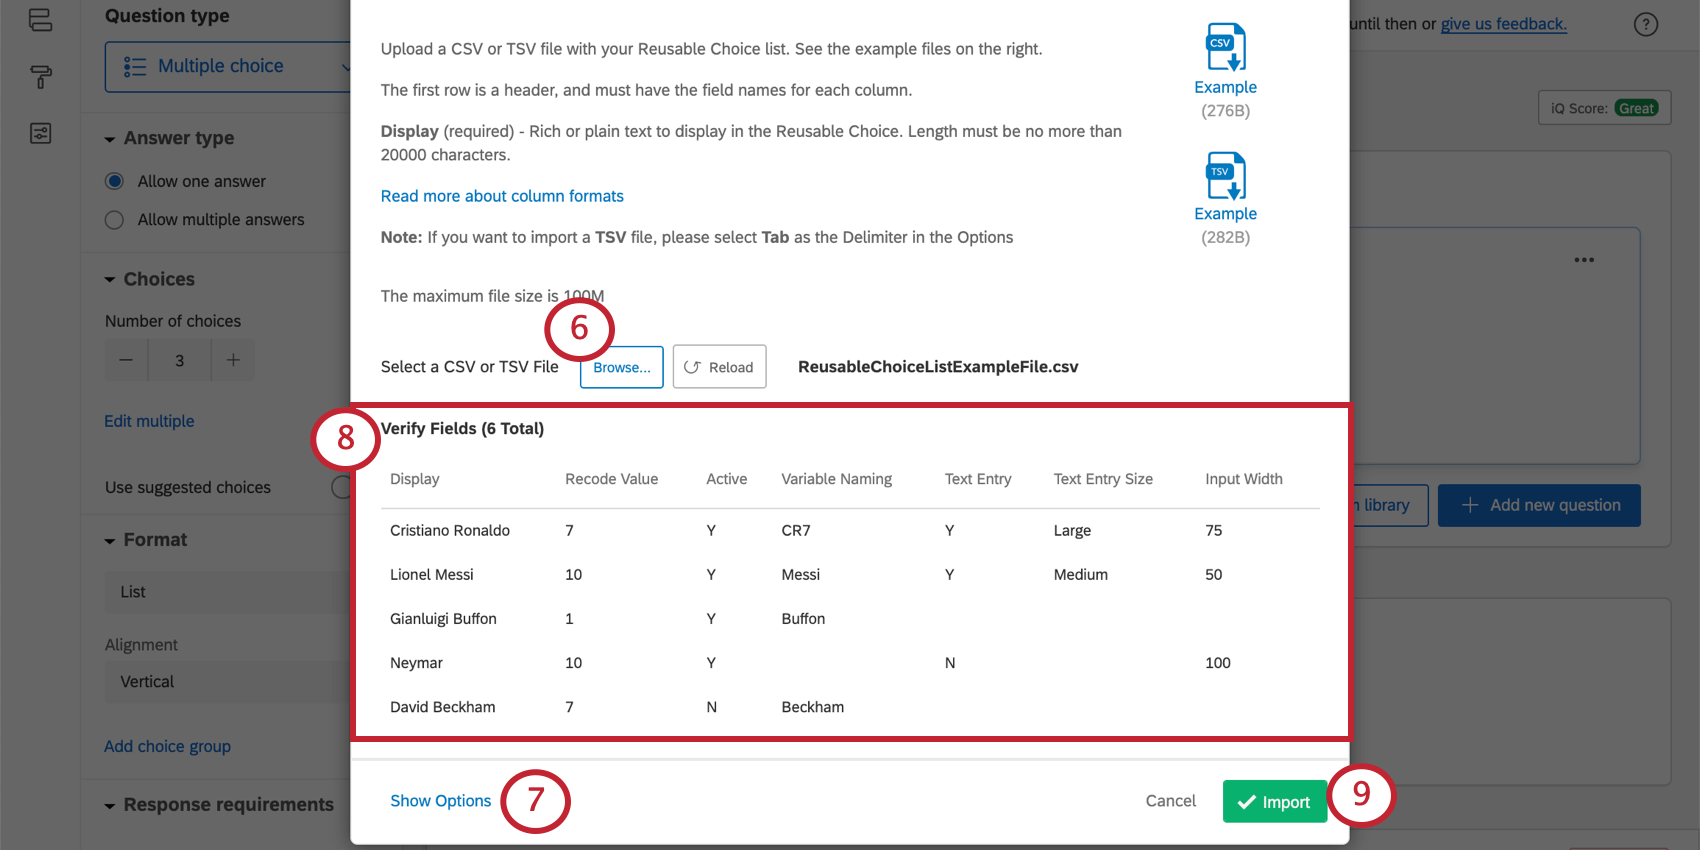The width and height of the screenshot is (1700, 850).
Task: Open the question three-dot options menu
Action: pos(1584,260)
